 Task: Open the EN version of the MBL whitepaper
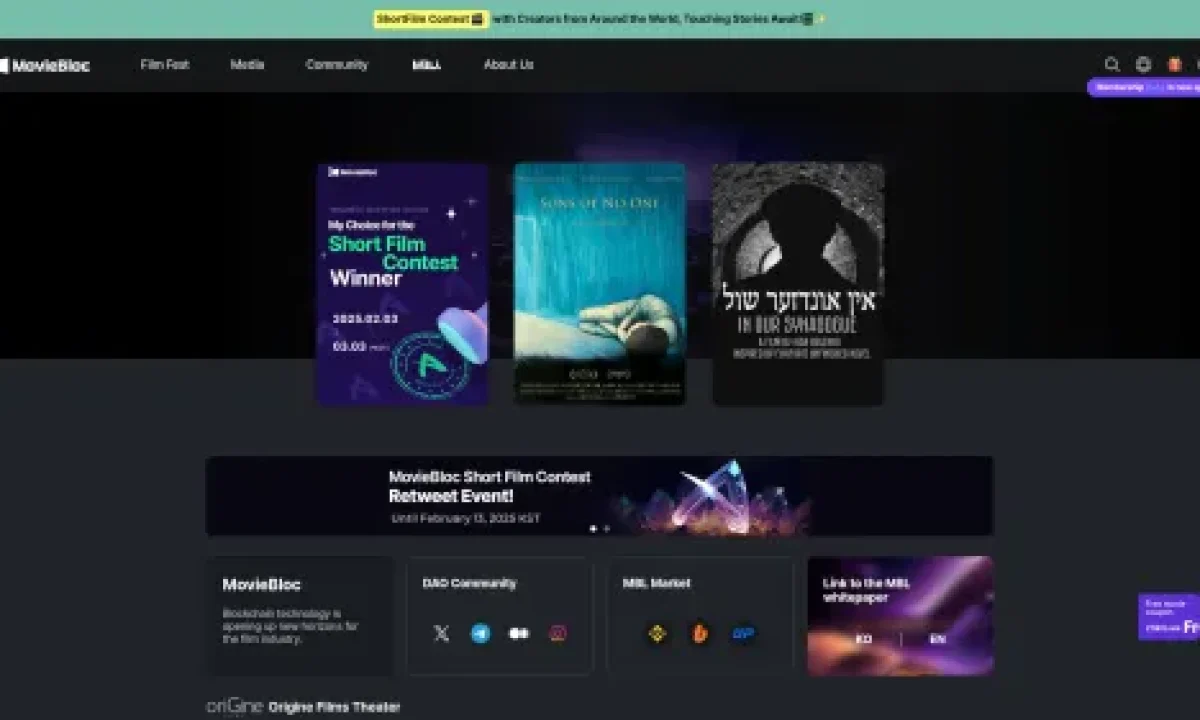tap(935, 637)
